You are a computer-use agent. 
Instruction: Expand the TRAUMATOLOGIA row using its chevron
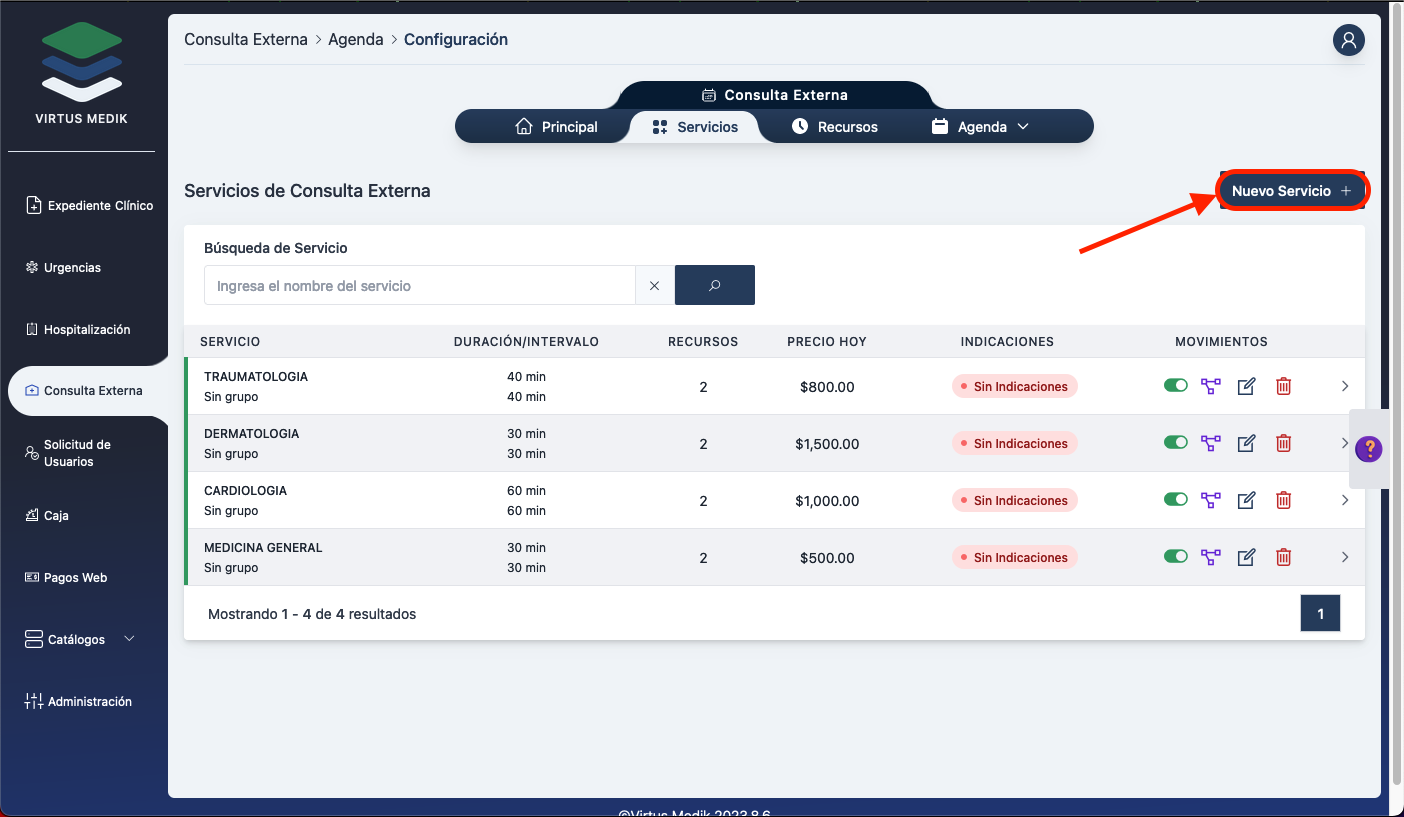tap(1345, 386)
